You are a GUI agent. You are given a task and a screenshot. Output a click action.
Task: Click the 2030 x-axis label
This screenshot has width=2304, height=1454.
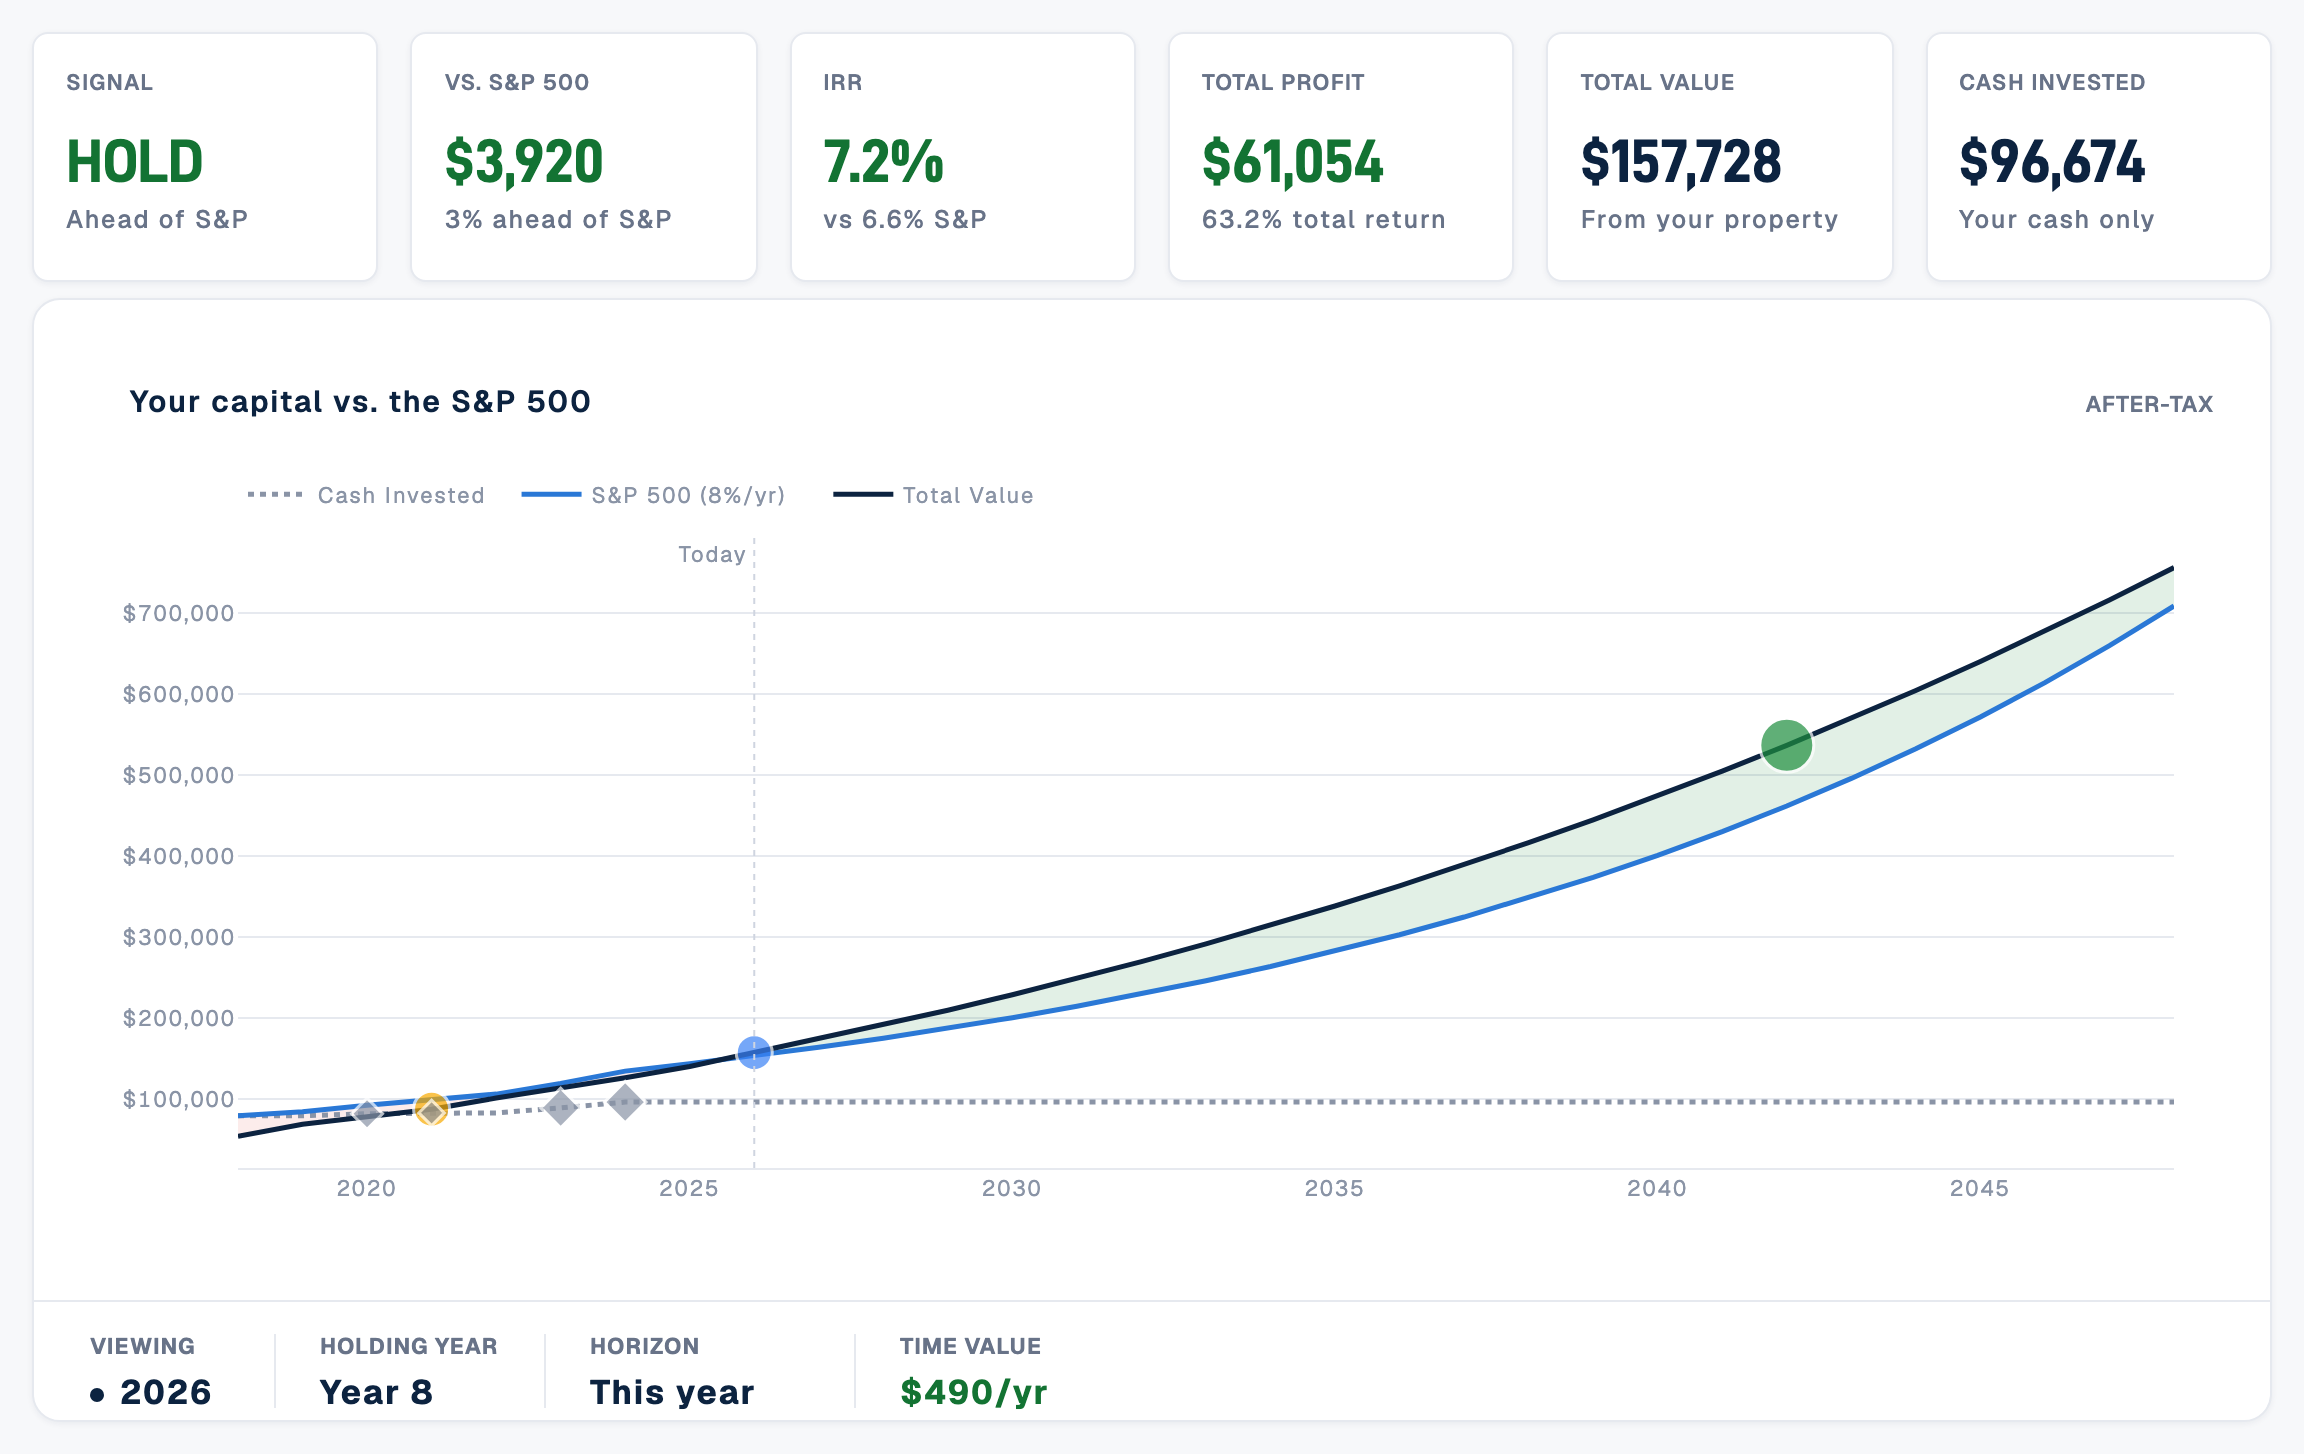[1011, 1188]
